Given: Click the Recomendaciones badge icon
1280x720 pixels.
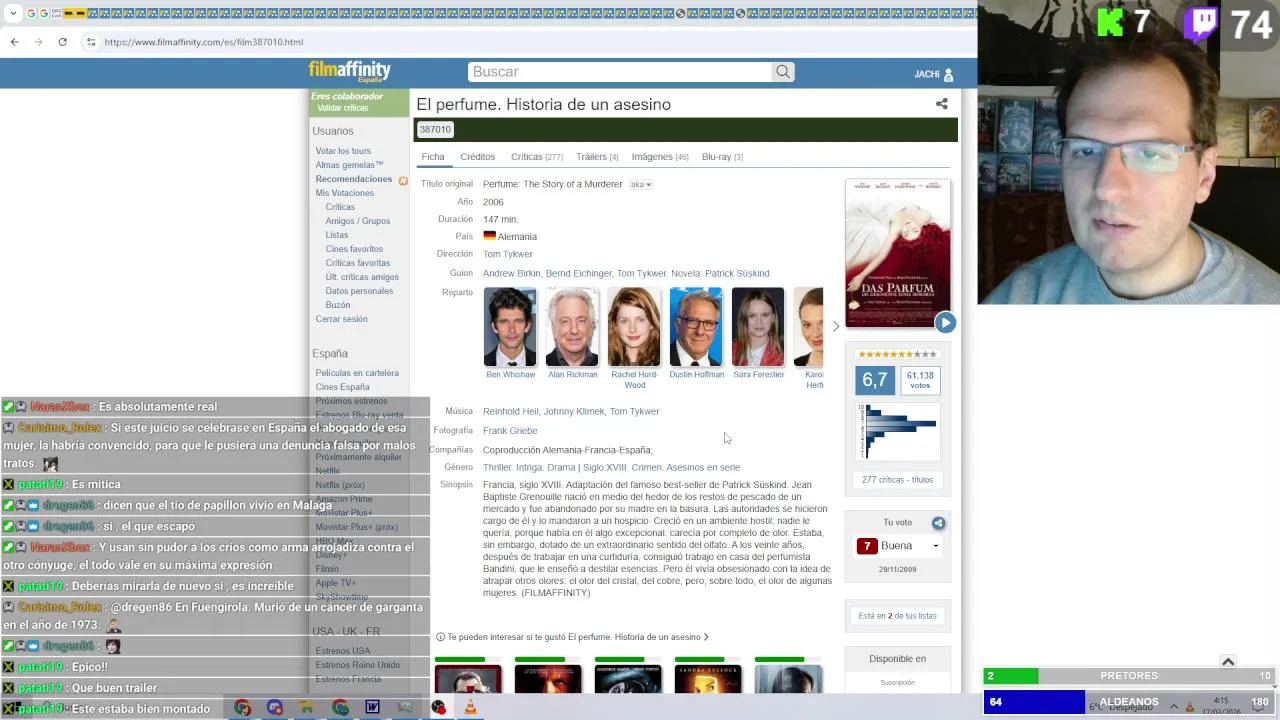Looking at the screenshot, I should coord(403,180).
